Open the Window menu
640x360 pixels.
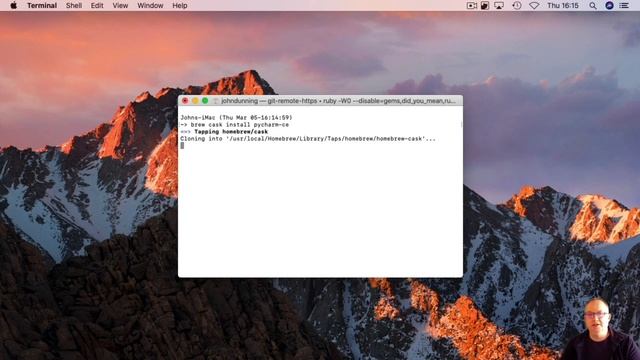pyautogui.click(x=150, y=5)
